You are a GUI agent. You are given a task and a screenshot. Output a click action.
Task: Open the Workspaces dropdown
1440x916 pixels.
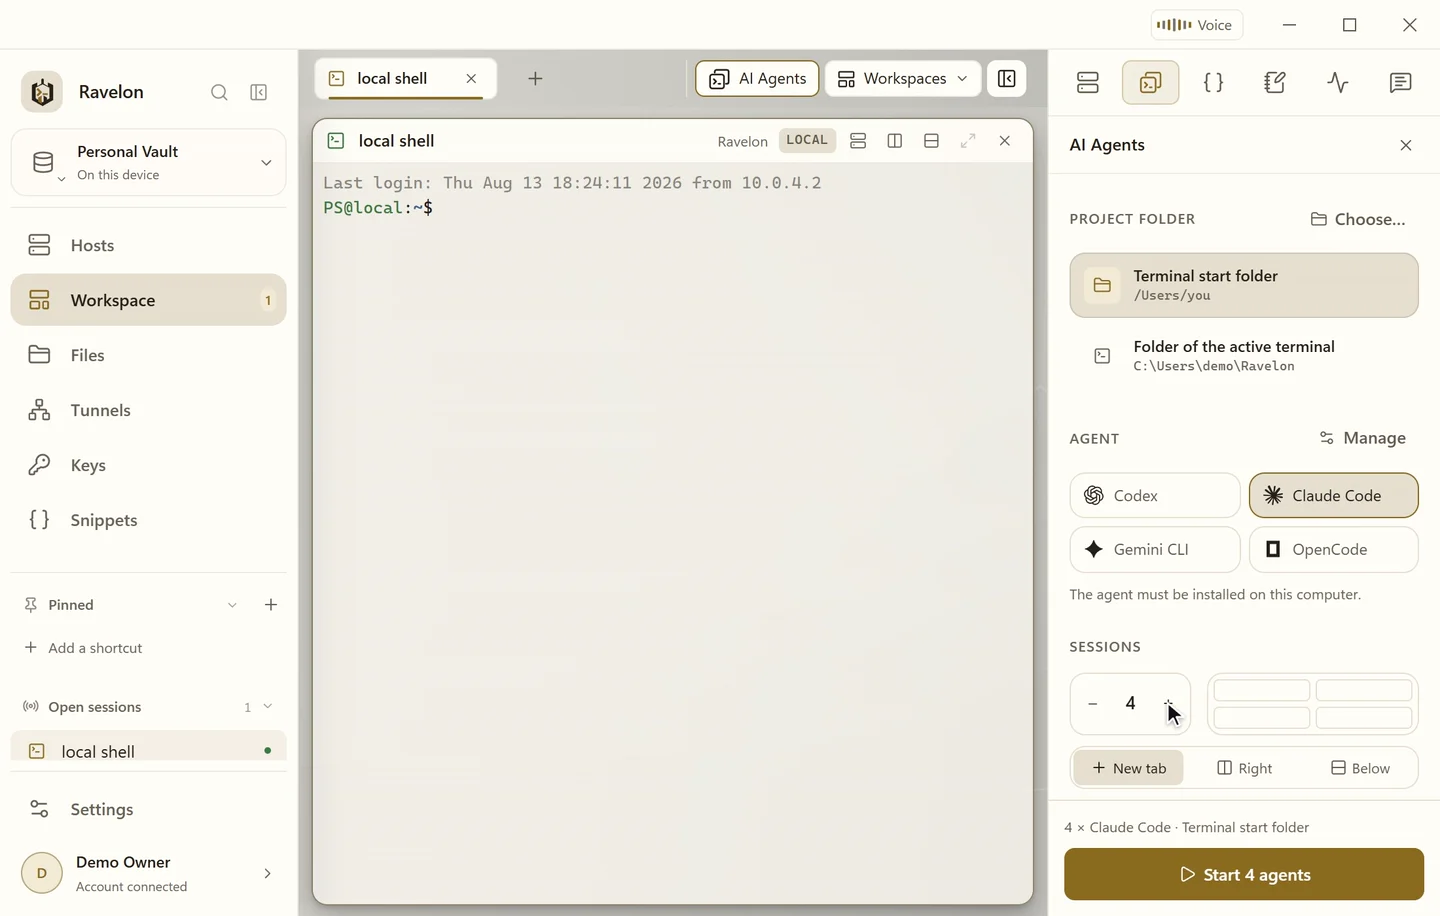902,78
